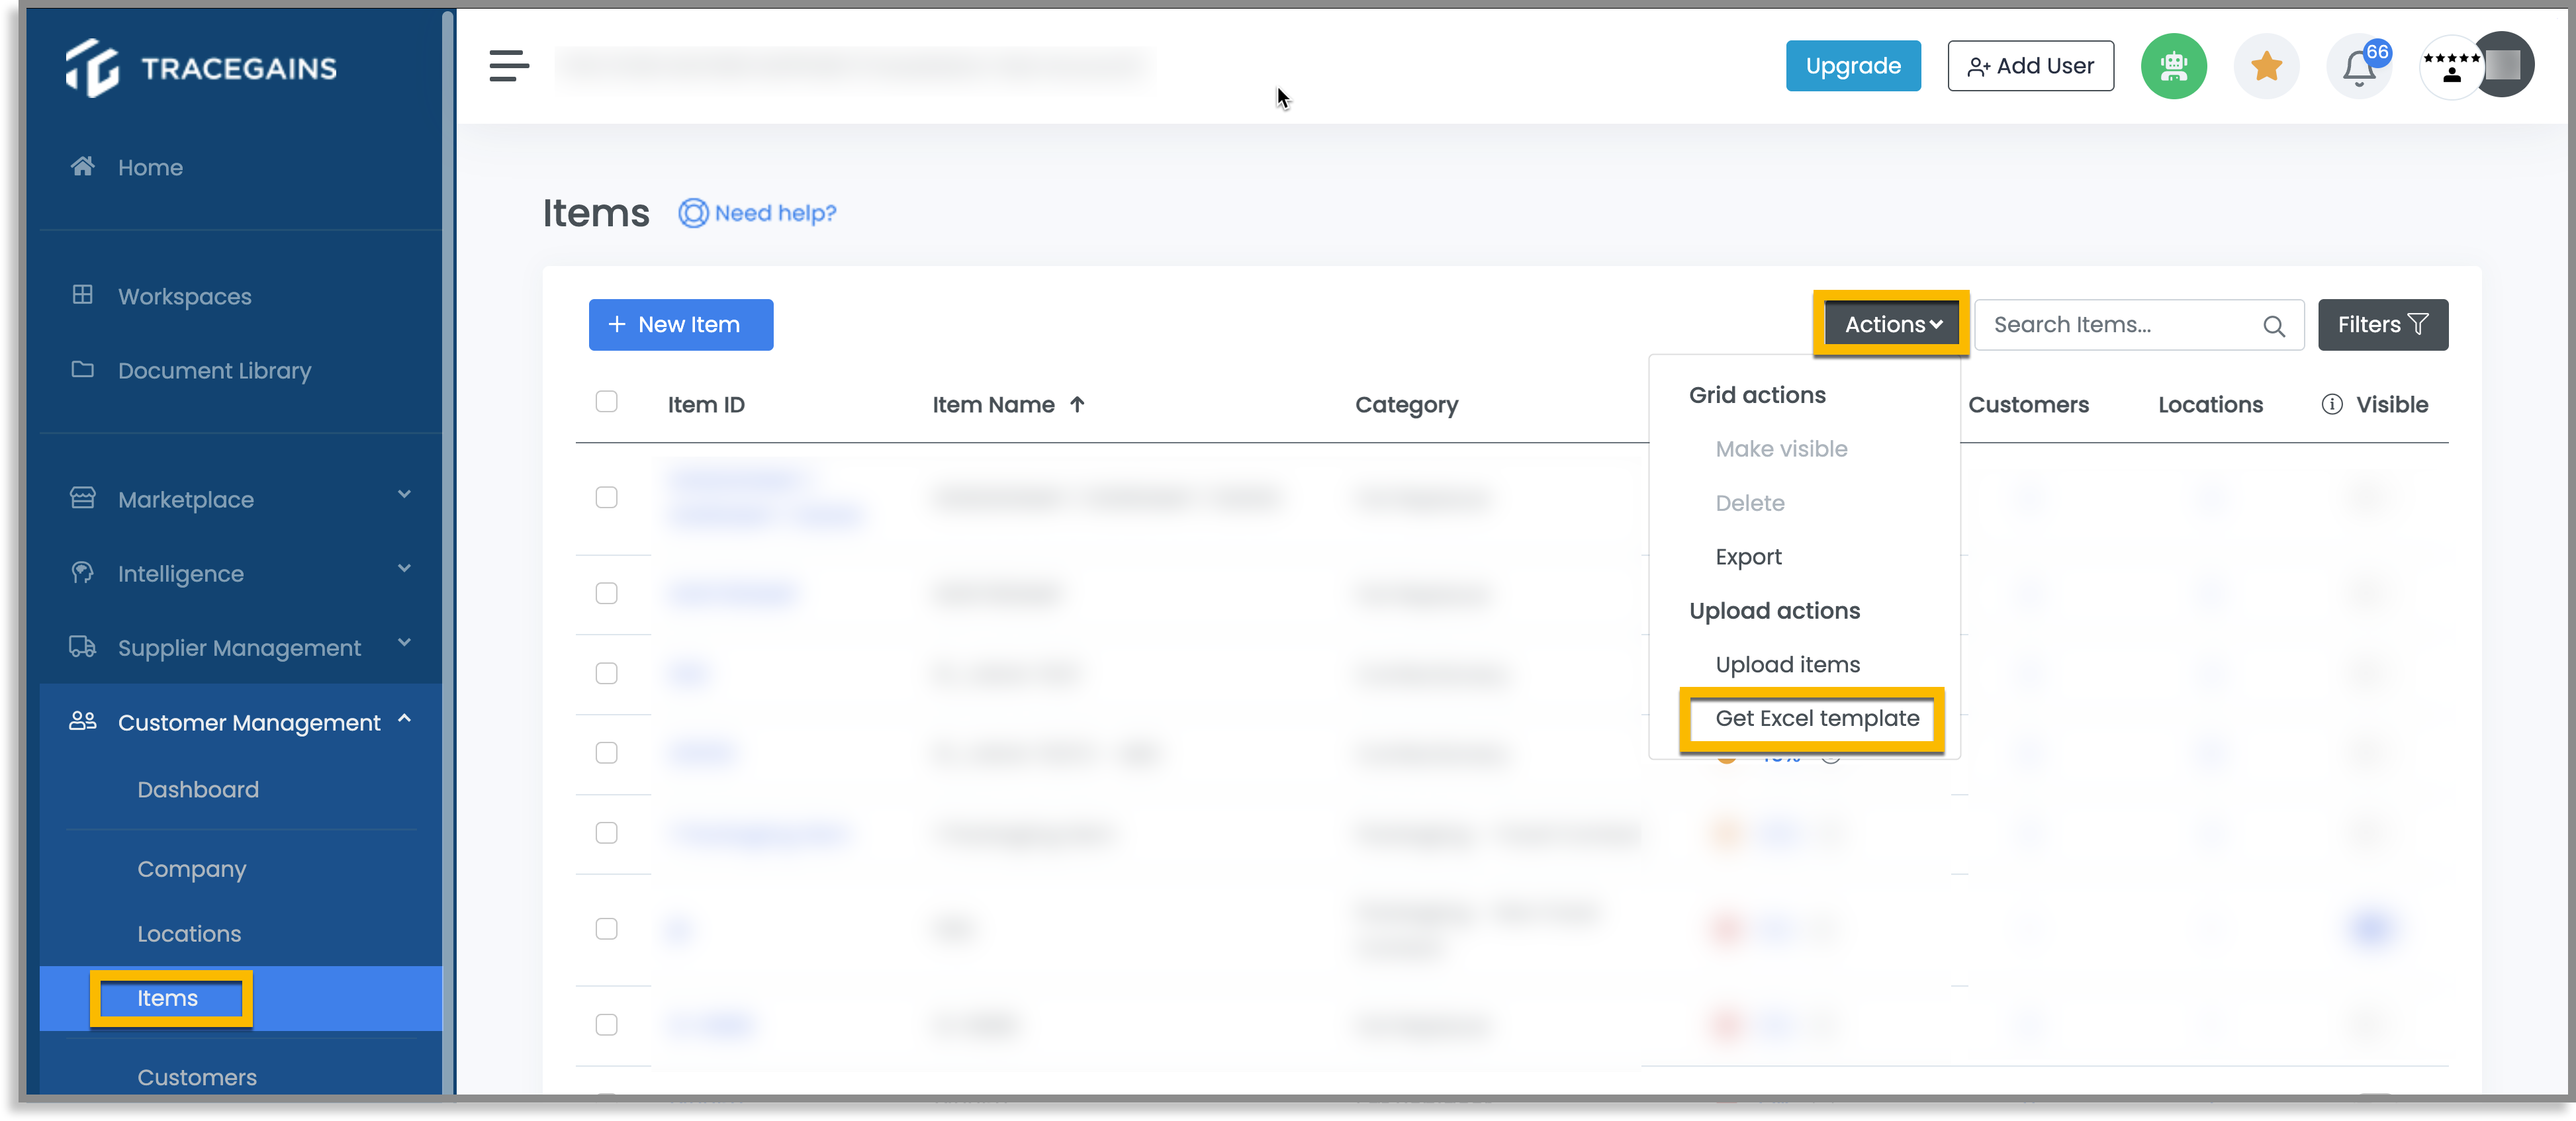Click the Locations column header

(2210, 404)
